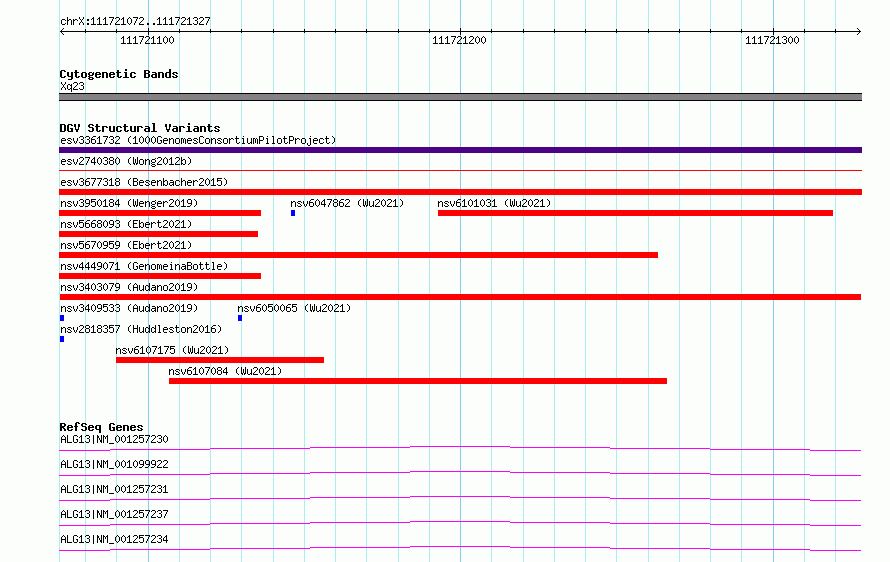Open the nsv5670959 (Ebert2021) variant bar
Screen dimensions: 890x562
(358, 255)
